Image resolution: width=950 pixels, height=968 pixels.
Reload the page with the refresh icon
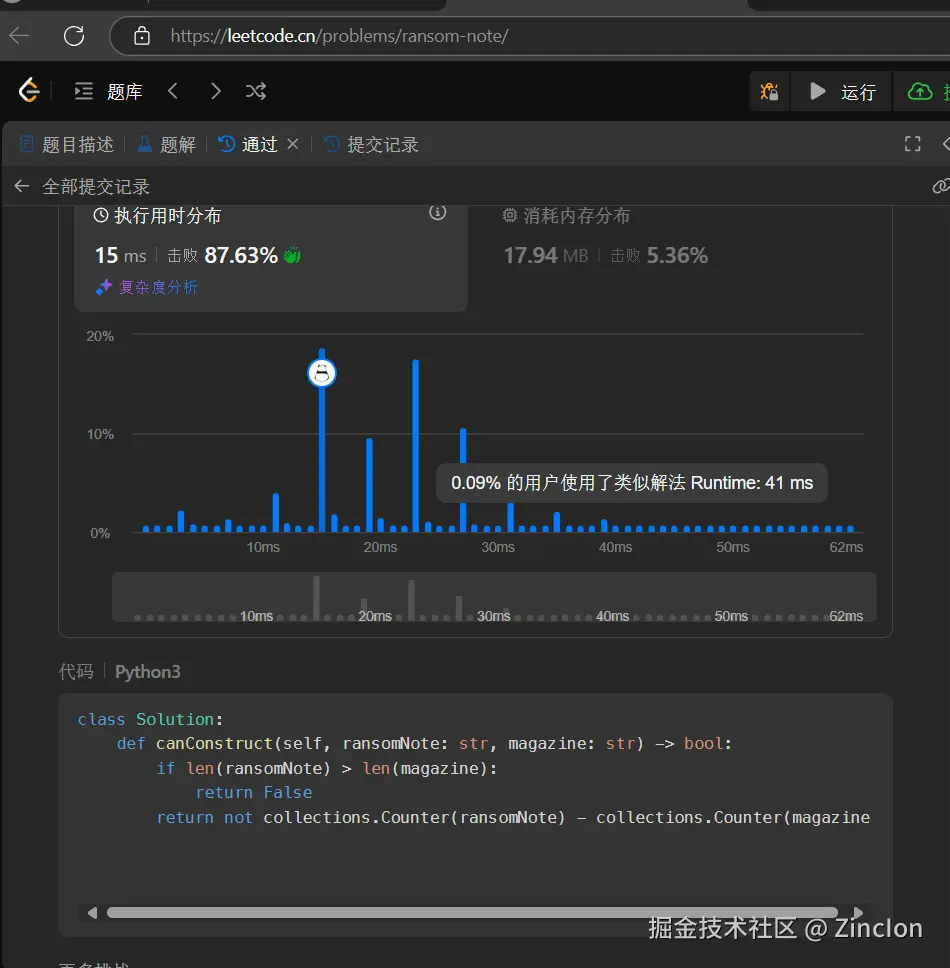click(x=74, y=36)
